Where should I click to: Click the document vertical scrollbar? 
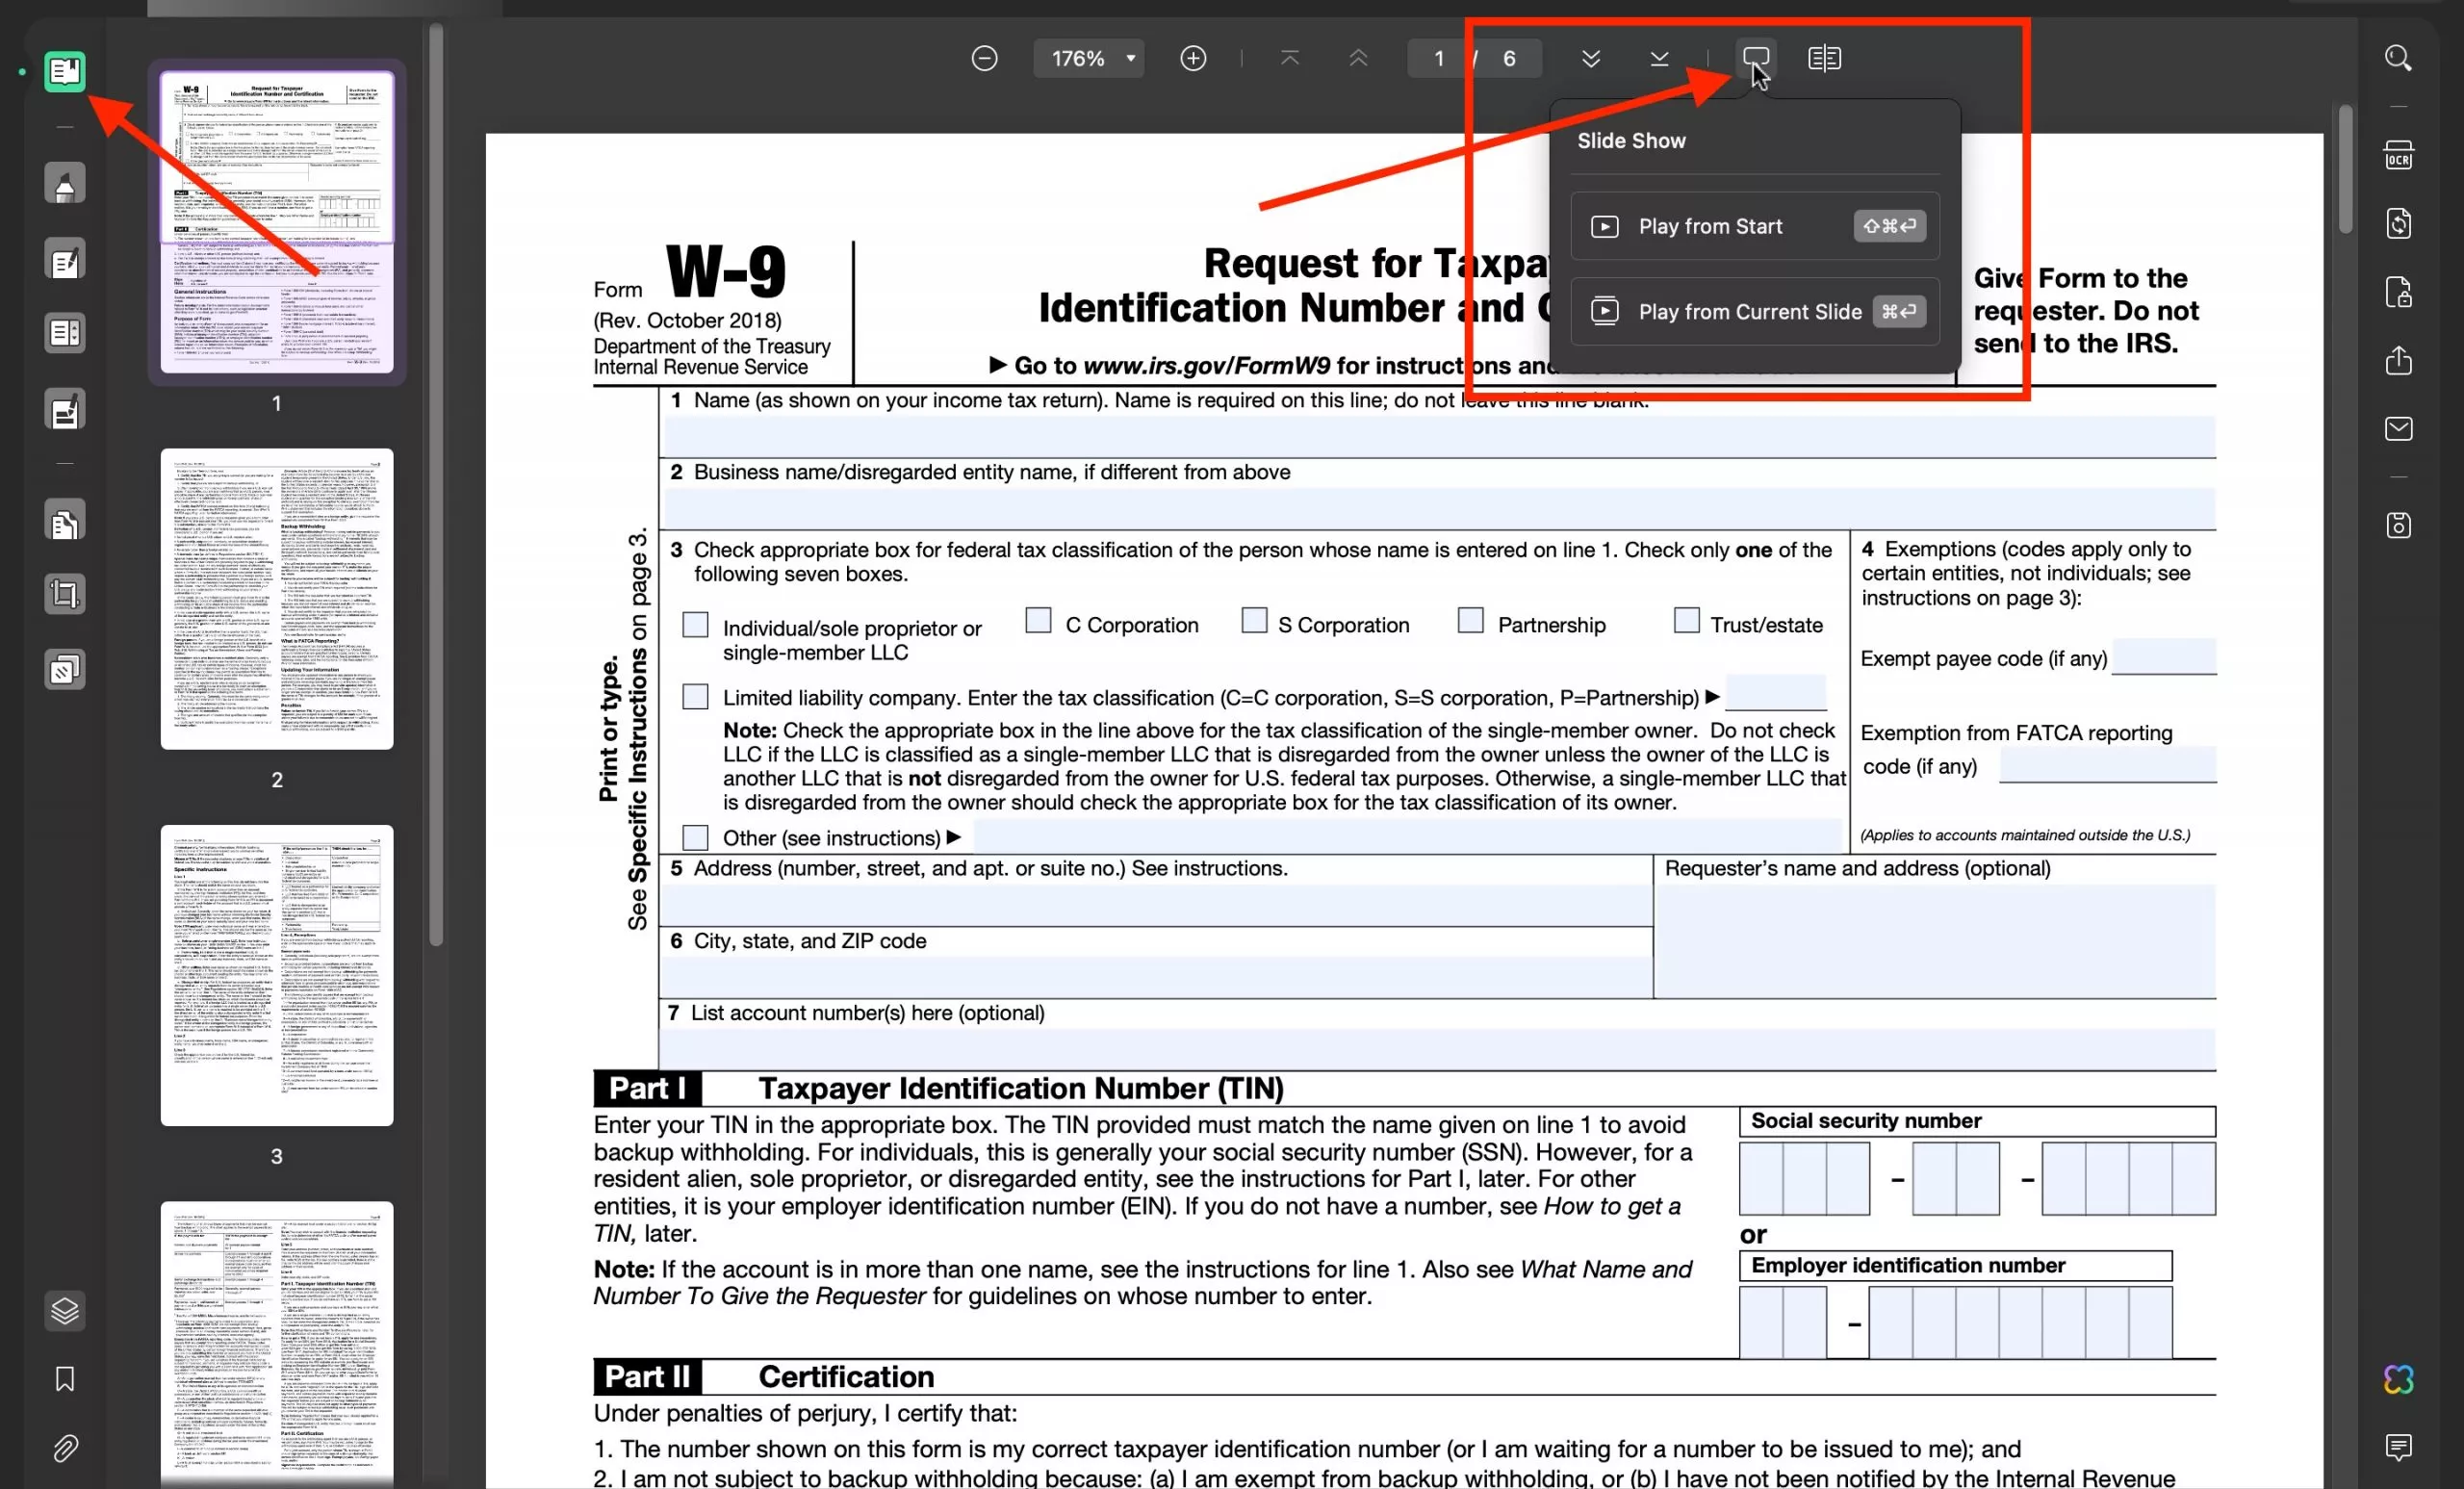tap(2345, 170)
